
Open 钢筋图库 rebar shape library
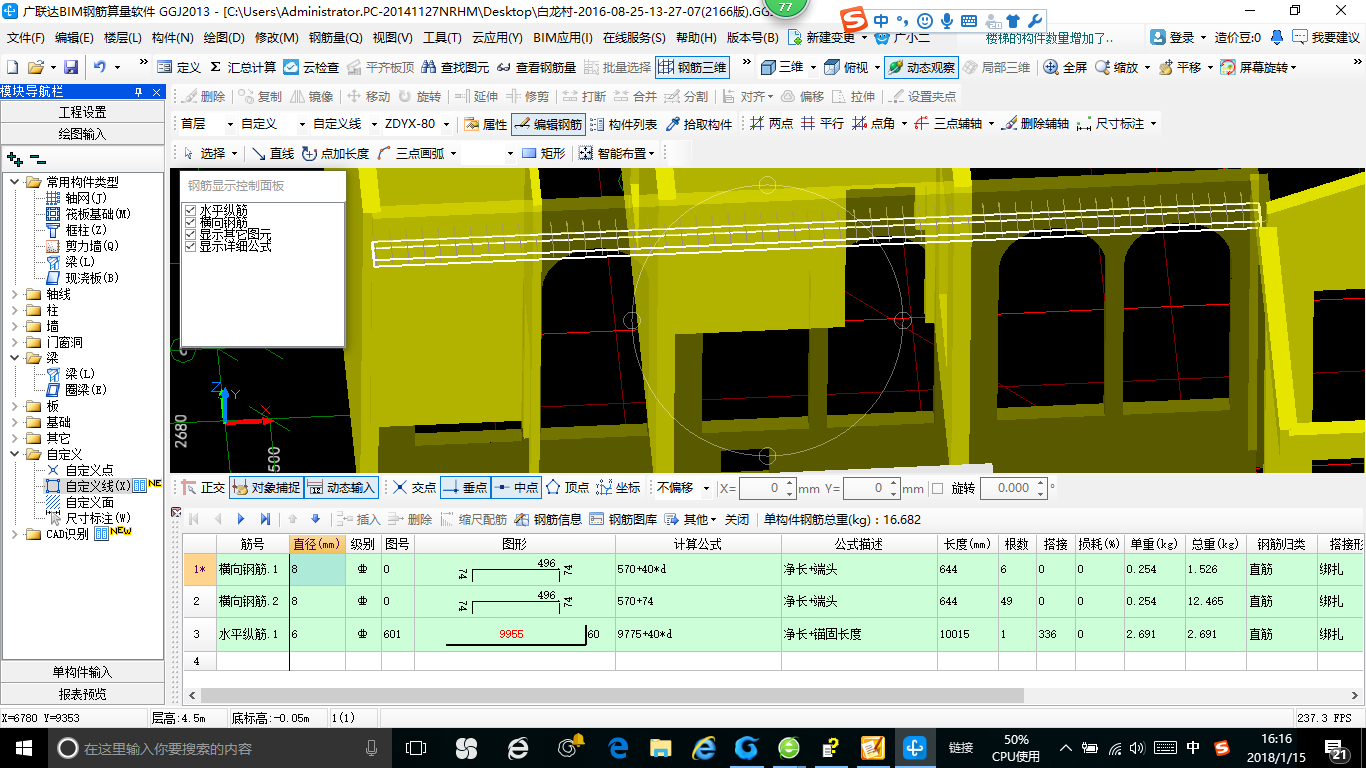[x=624, y=519]
